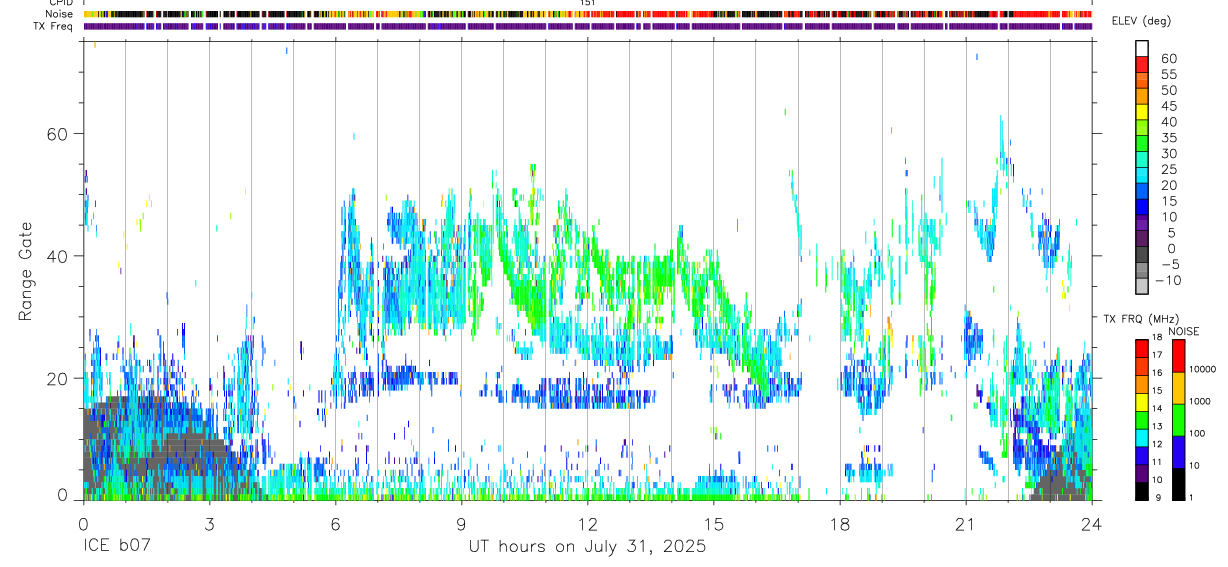The image size is (1228, 567).
Task: Click the purple TX Freq strip above the plot
Action: click(x=588, y=26)
